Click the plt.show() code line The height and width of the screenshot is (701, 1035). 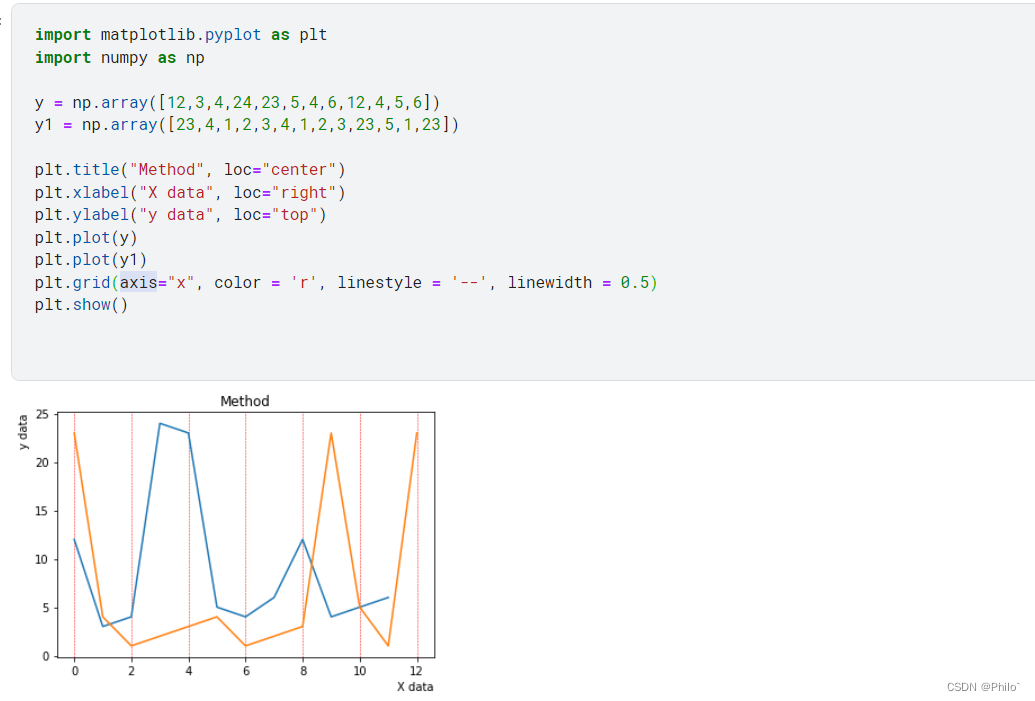coord(81,304)
